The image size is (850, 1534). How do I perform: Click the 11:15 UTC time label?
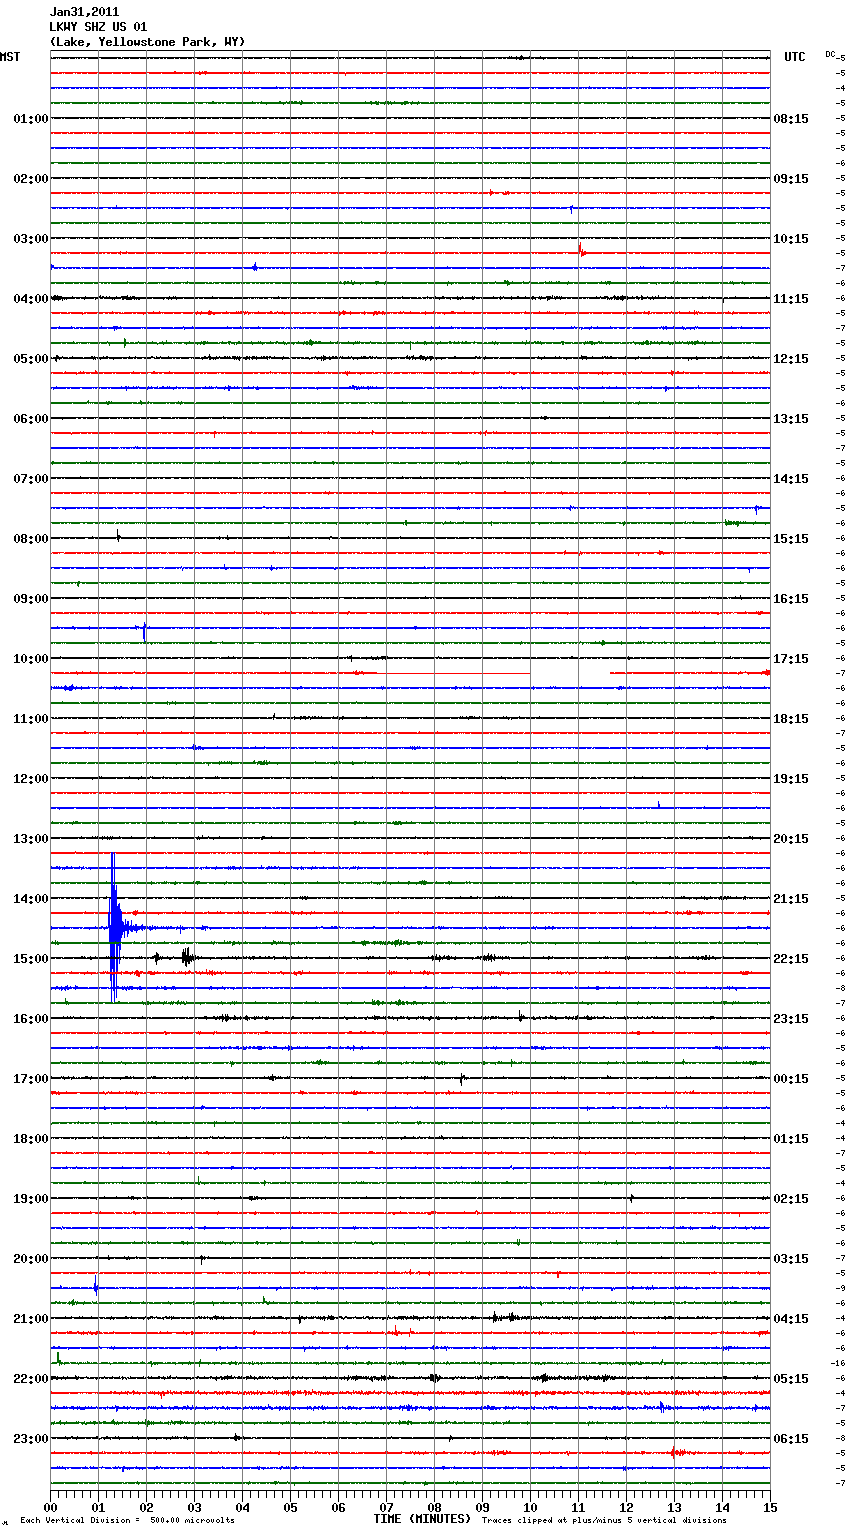(x=791, y=299)
